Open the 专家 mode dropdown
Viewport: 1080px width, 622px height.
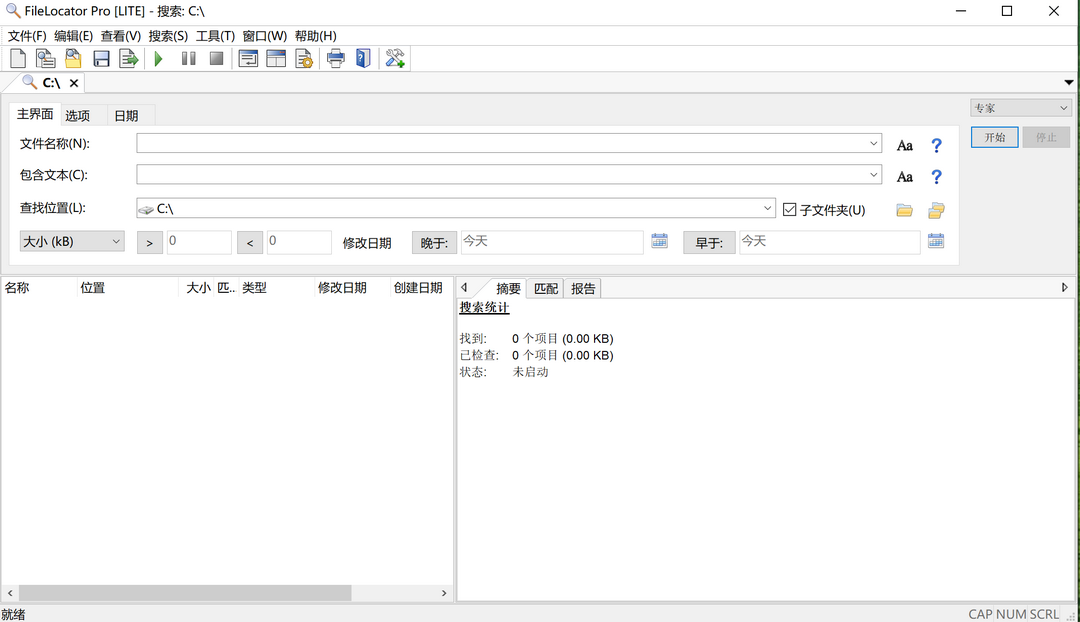[x=1020, y=108]
